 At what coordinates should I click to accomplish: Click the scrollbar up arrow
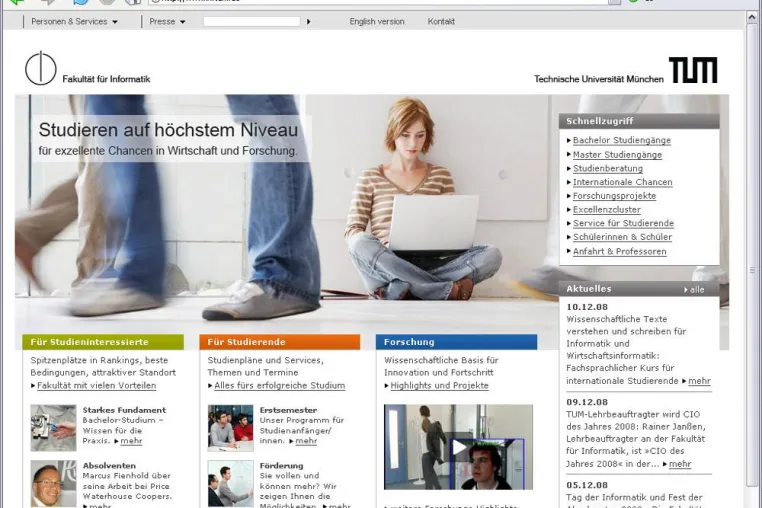(x=752, y=18)
